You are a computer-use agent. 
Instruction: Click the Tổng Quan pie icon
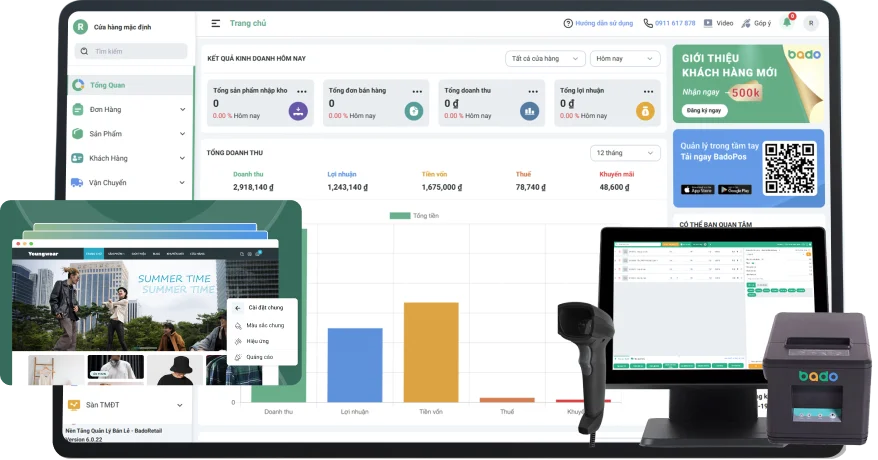78,85
